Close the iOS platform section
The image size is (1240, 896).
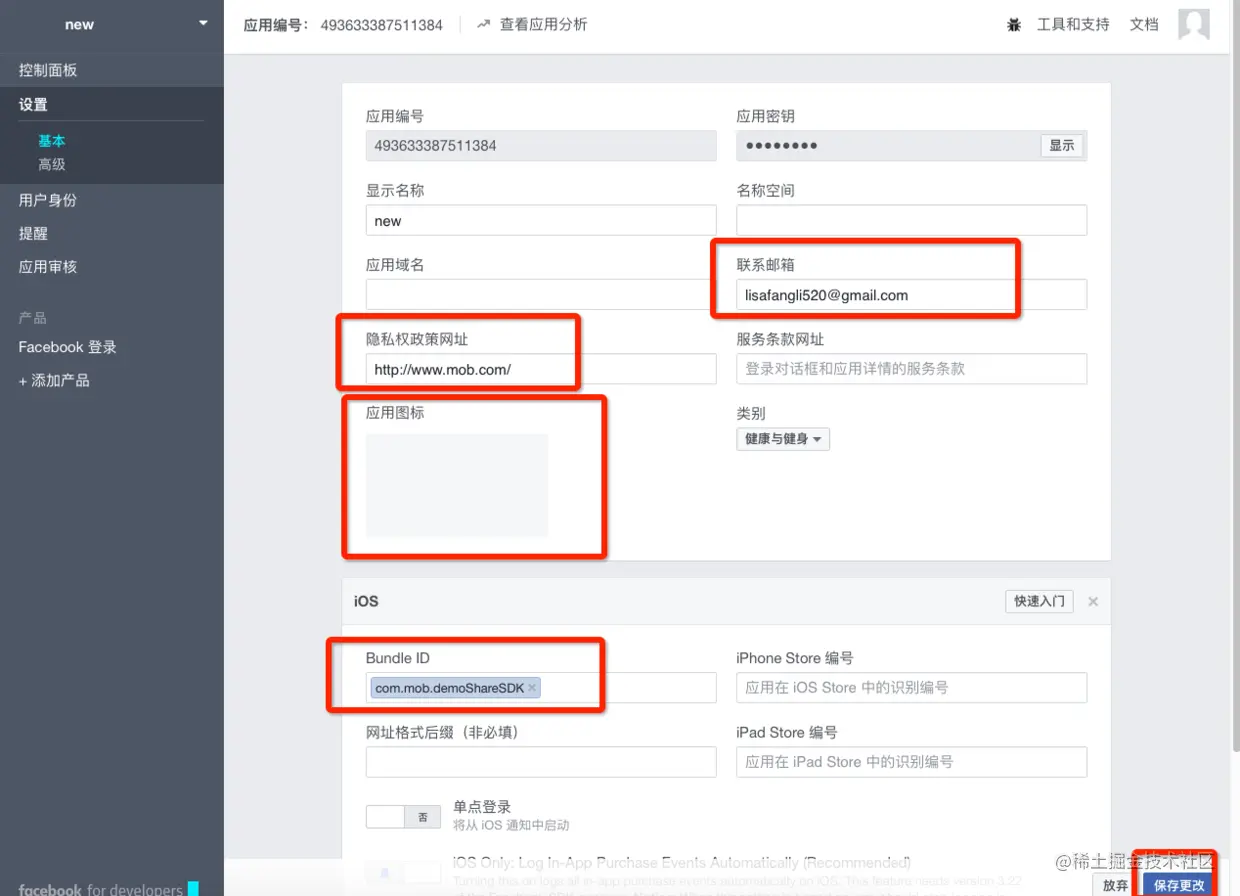tap(1093, 601)
